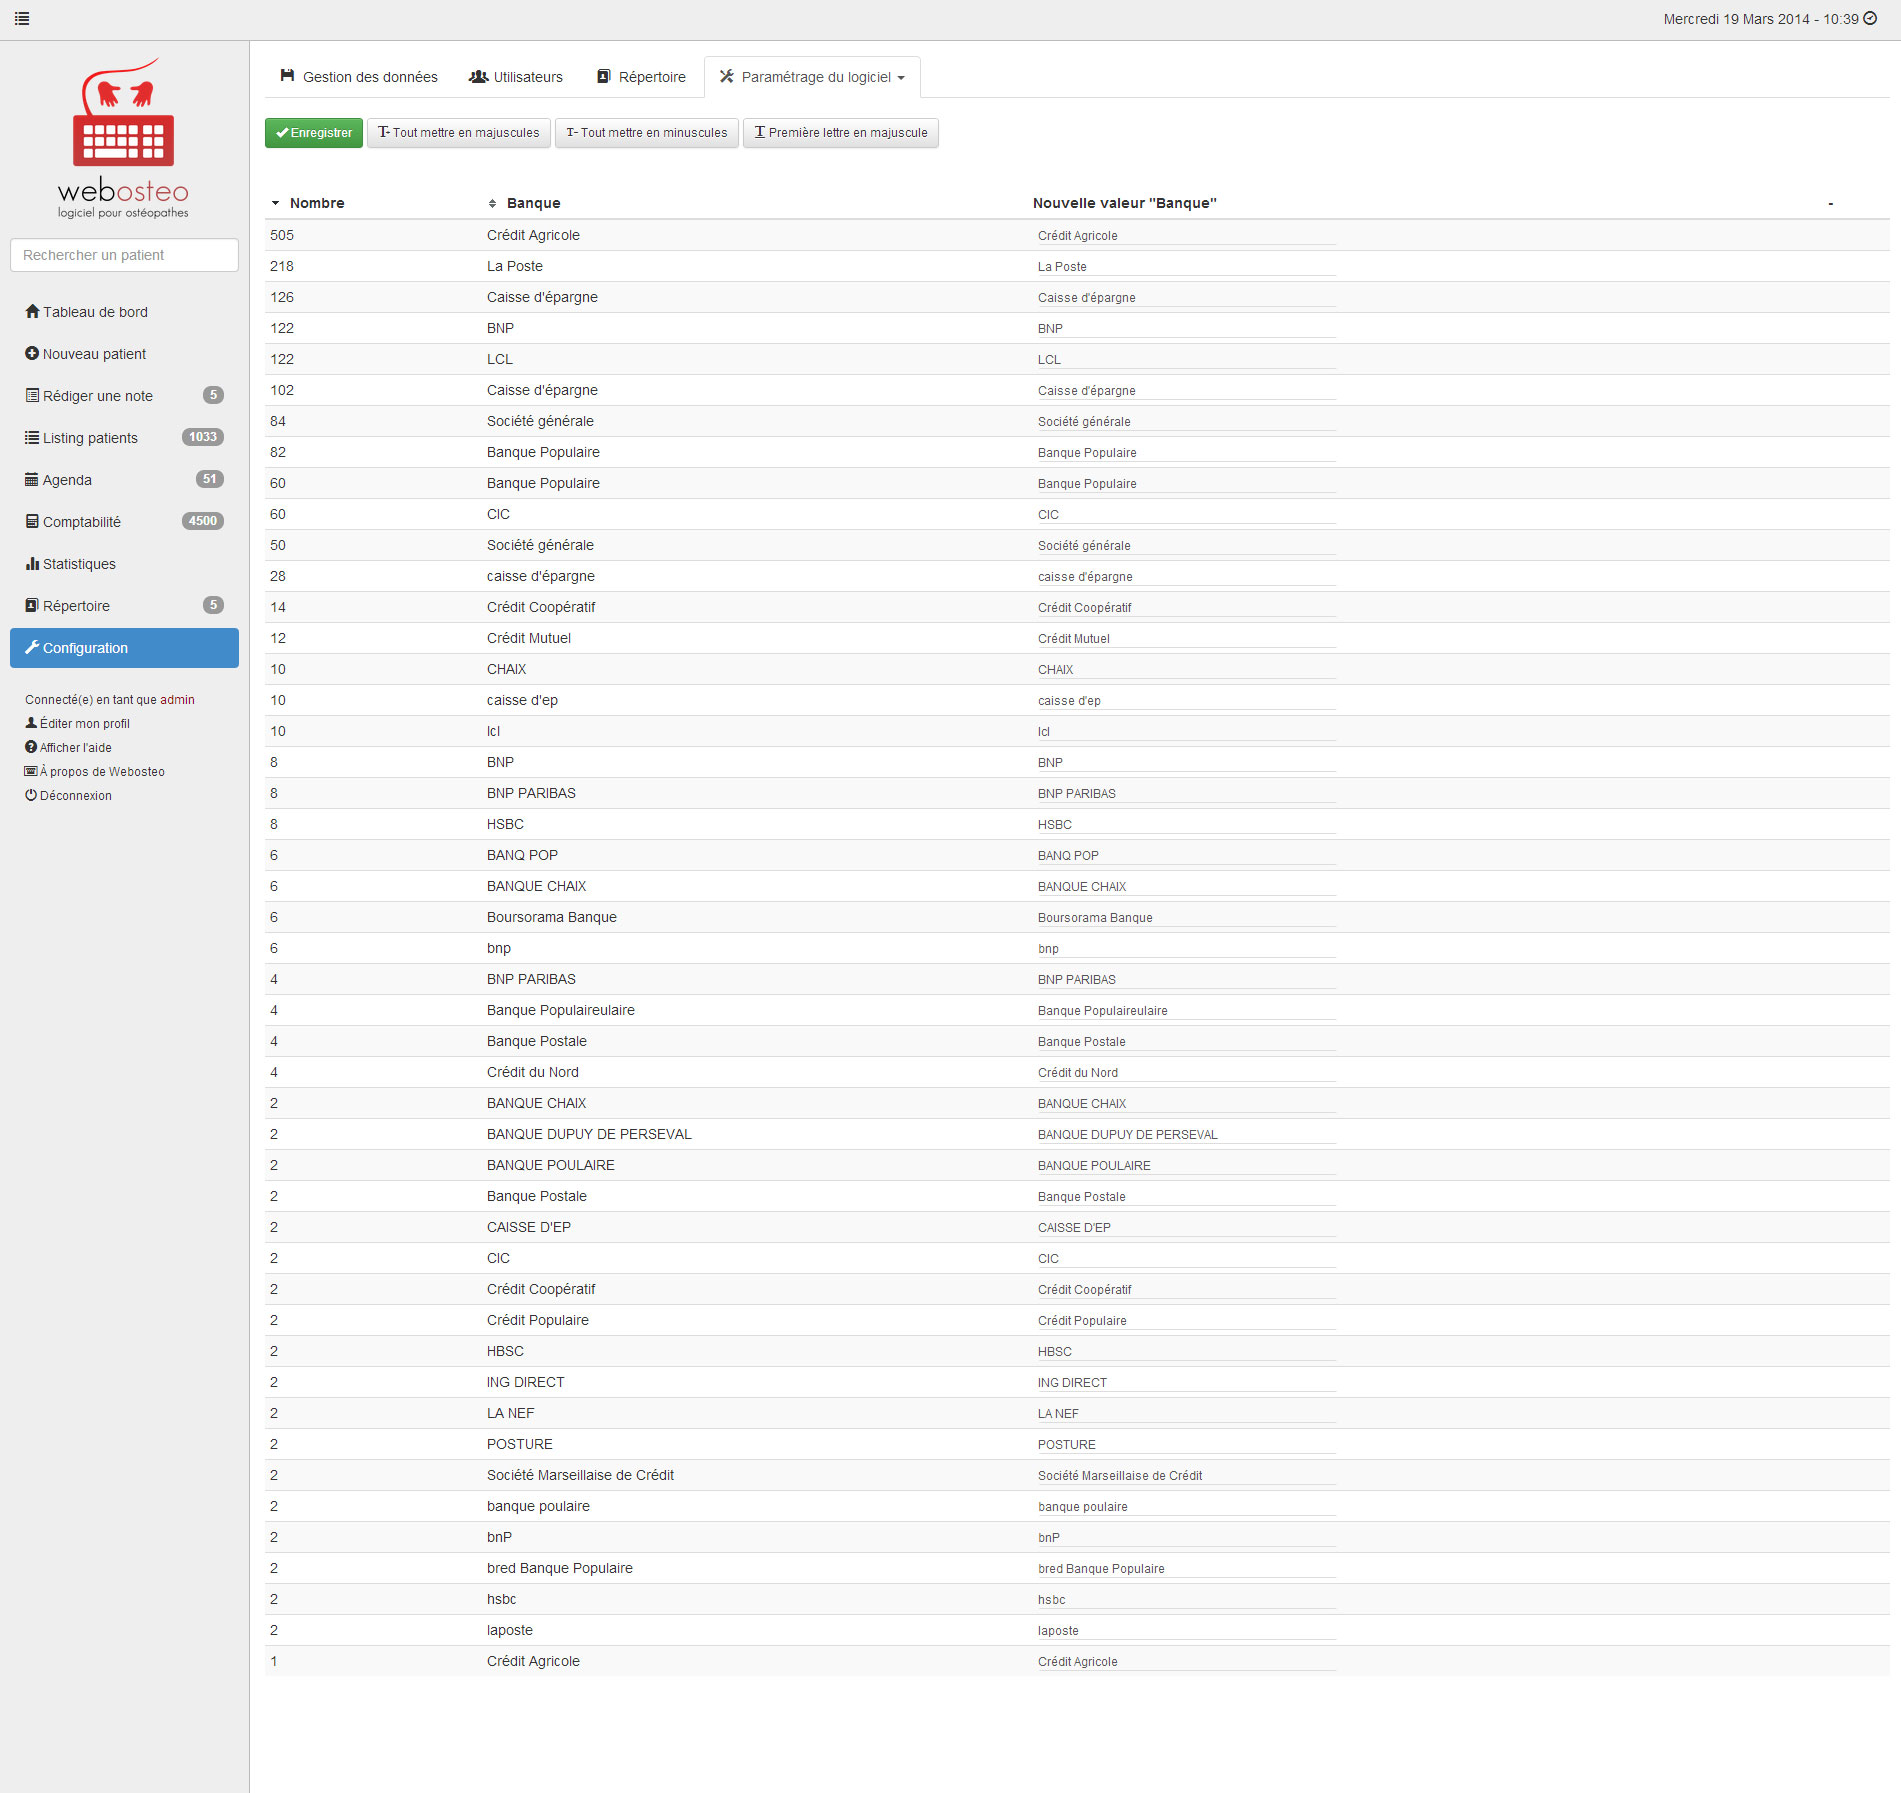This screenshot has width=1901, height=1793.
Task: Open the Statistiques section
Action: [x=124, y=564]
